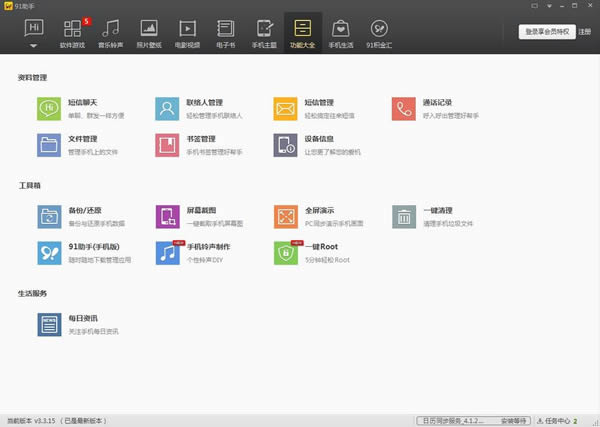Launch the 一键清理 trash can icon
600x427 pixels.
coord(404,217)
